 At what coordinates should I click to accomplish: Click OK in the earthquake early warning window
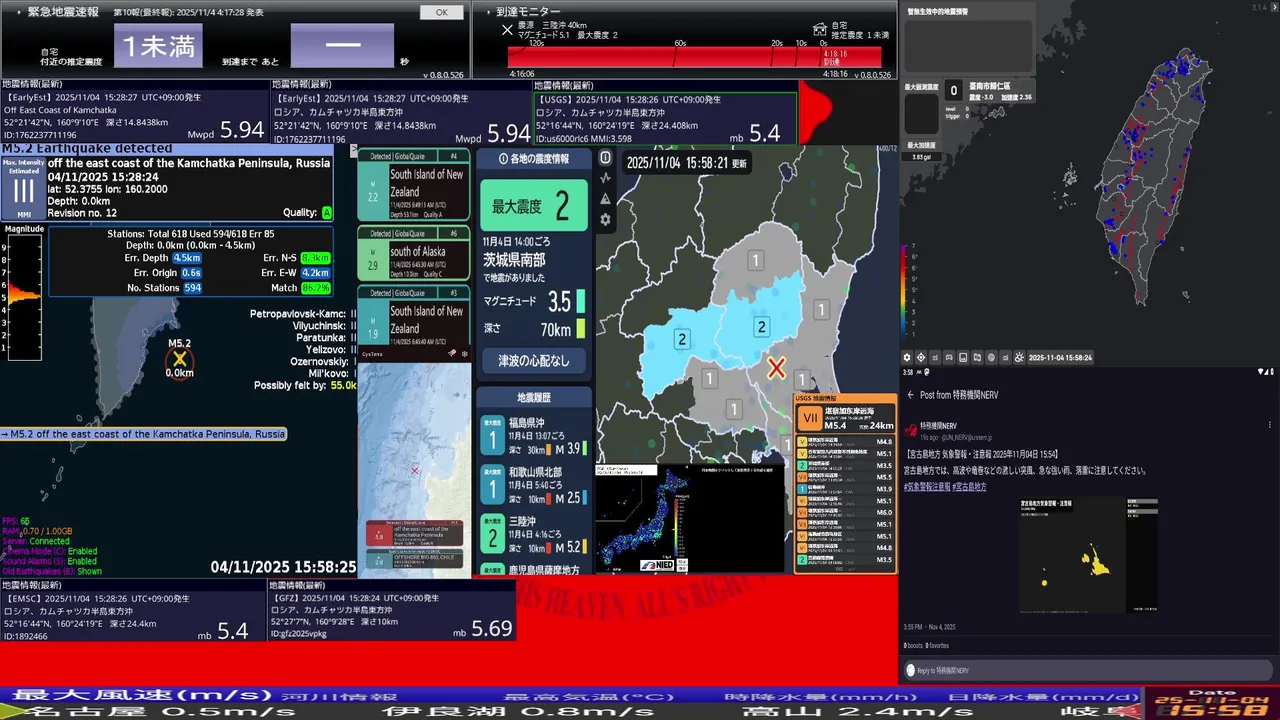point(441,12)
